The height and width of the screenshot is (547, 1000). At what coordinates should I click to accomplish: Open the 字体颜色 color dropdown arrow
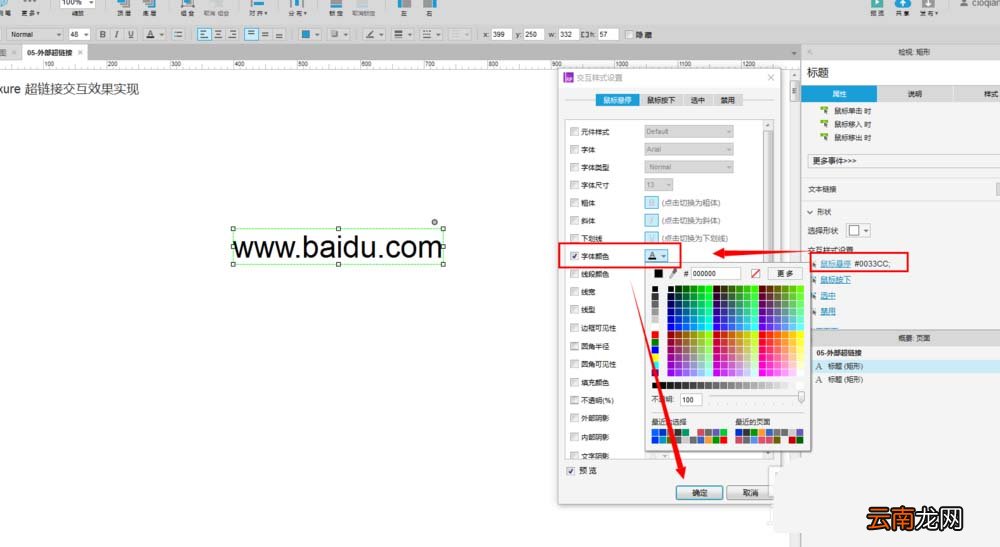coord(664,256)
